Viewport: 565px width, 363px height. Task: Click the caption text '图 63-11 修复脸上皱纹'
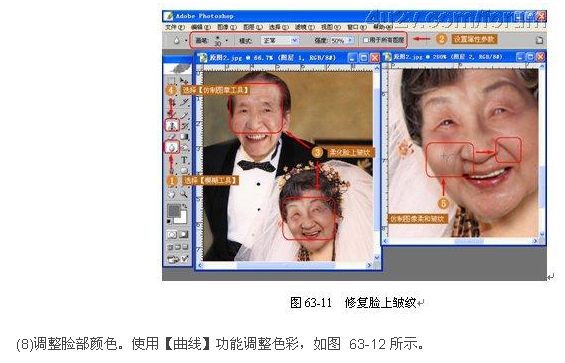(x=353, y=302)
